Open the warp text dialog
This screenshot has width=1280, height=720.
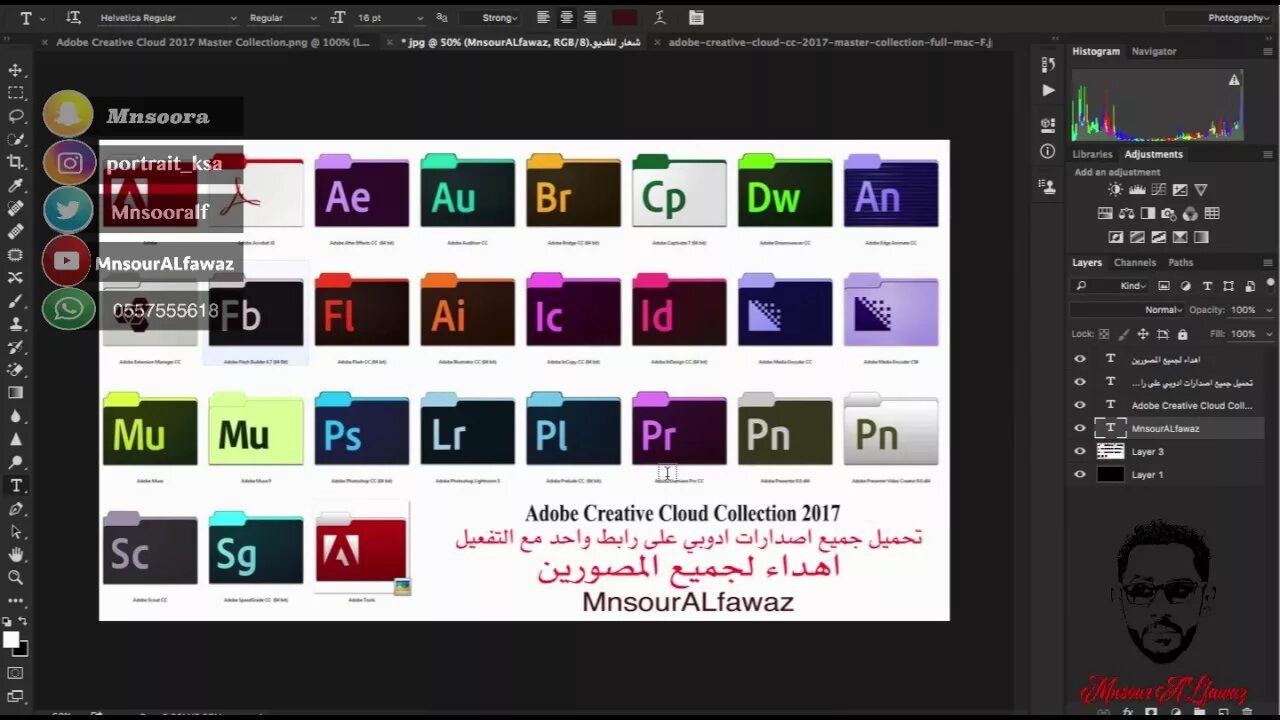[660, 18]
